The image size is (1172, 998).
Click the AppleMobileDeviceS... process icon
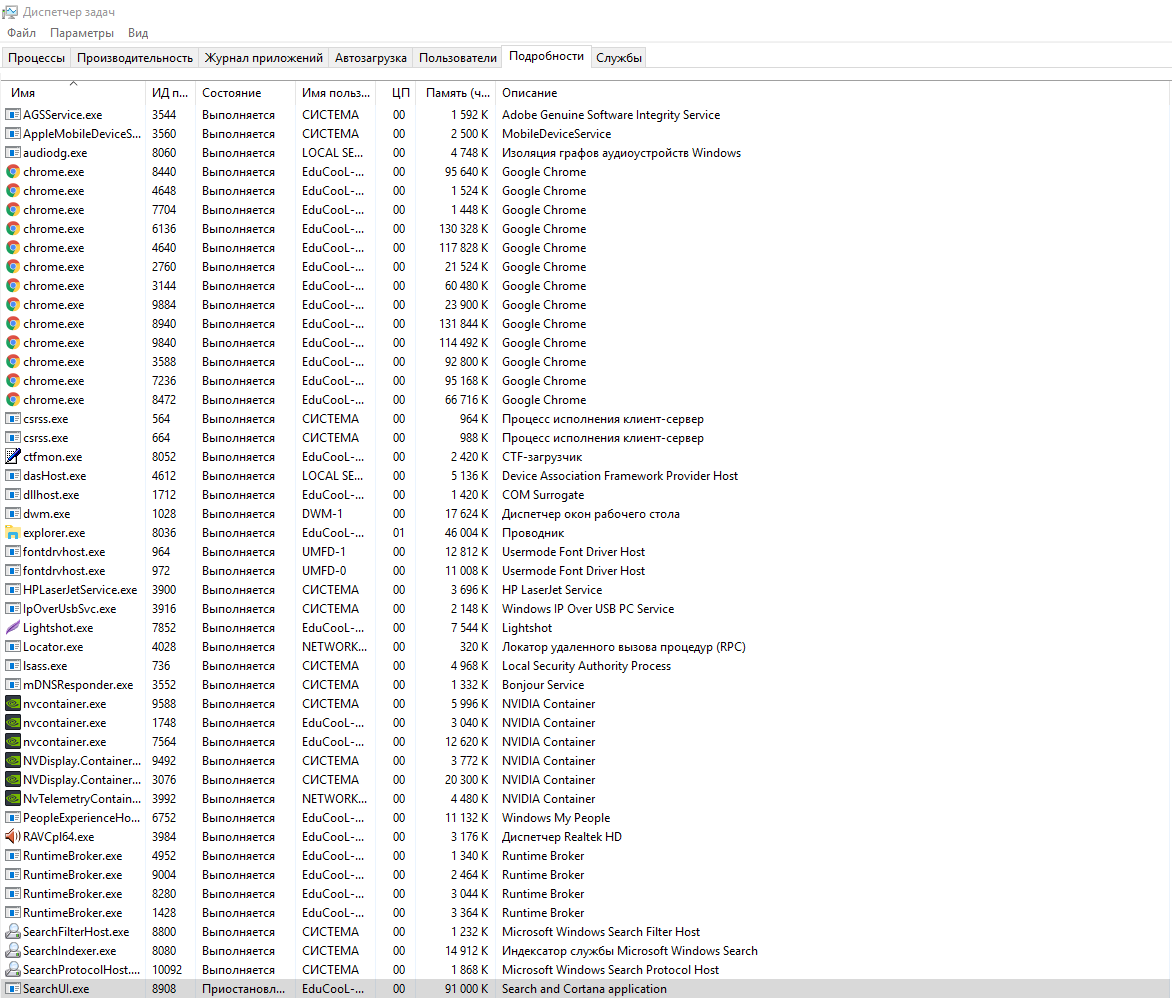tap(13, 134)
